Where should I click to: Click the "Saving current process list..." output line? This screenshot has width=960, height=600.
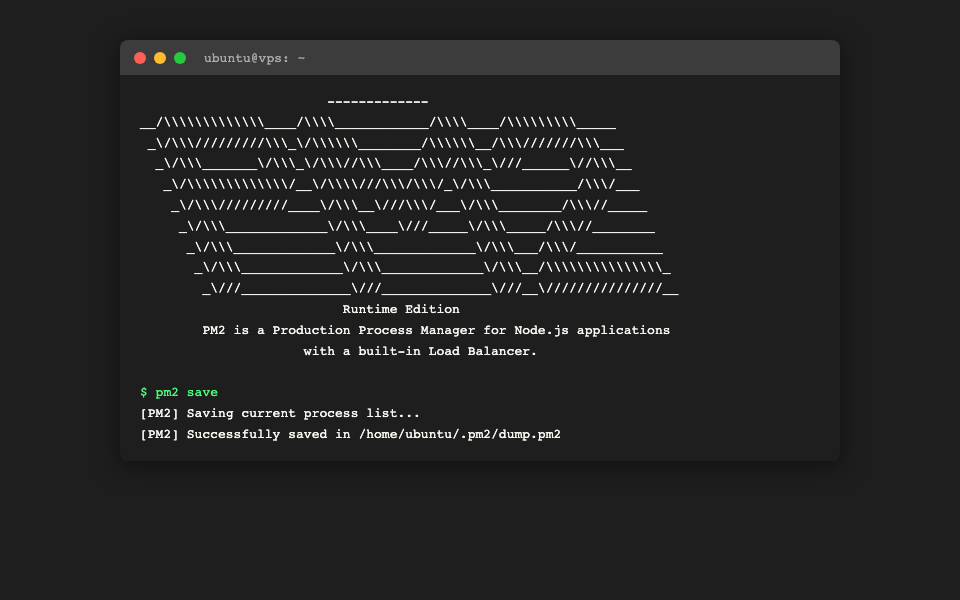click(x=280, y=413)
